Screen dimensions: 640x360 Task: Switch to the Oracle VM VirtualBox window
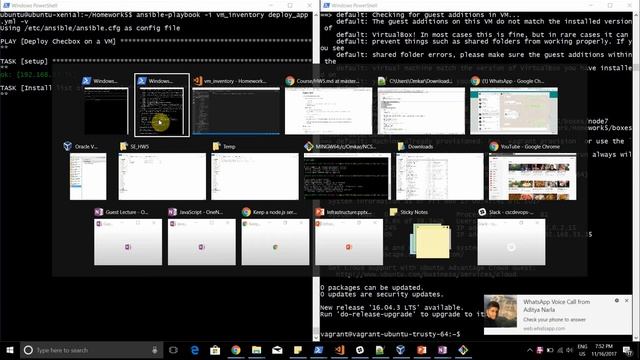(88, 171)
